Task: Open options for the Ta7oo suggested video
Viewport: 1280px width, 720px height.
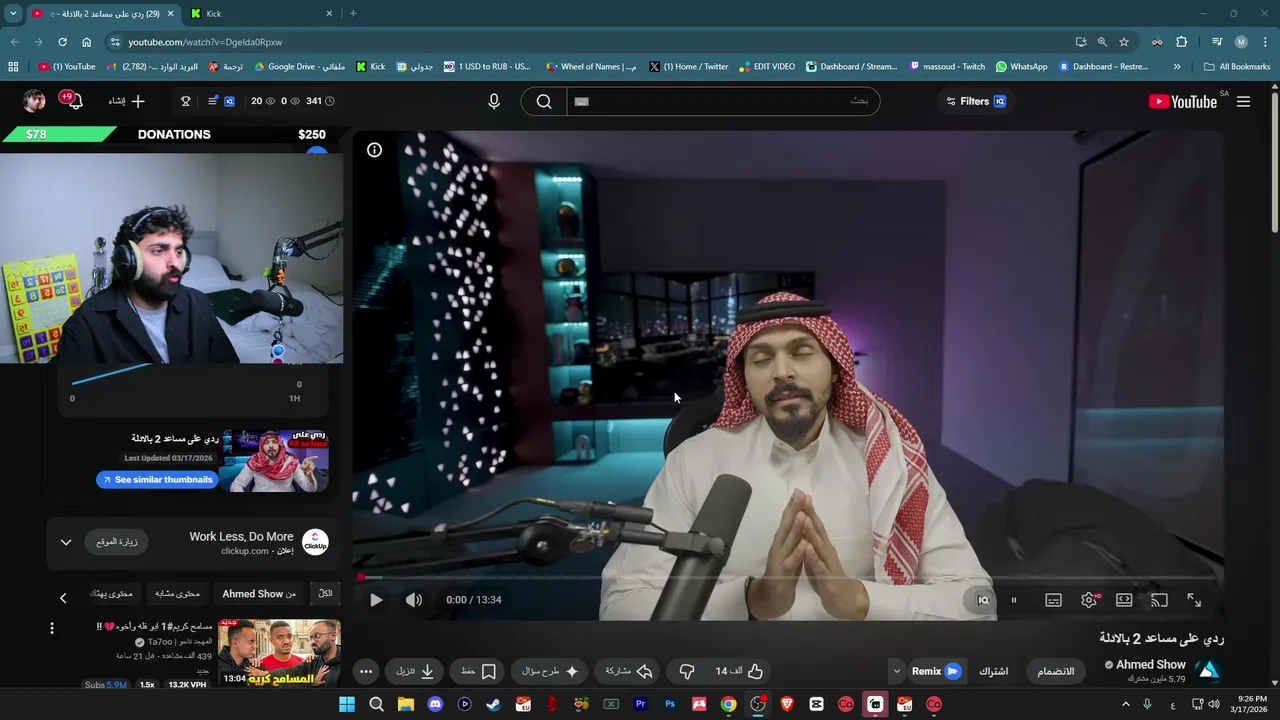Action: click(52, 628)
